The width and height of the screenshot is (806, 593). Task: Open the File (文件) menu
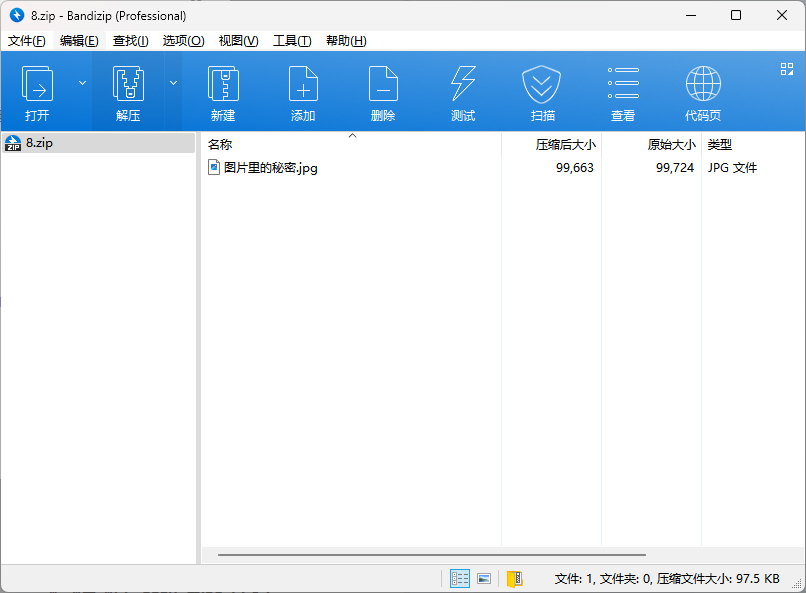27,41
